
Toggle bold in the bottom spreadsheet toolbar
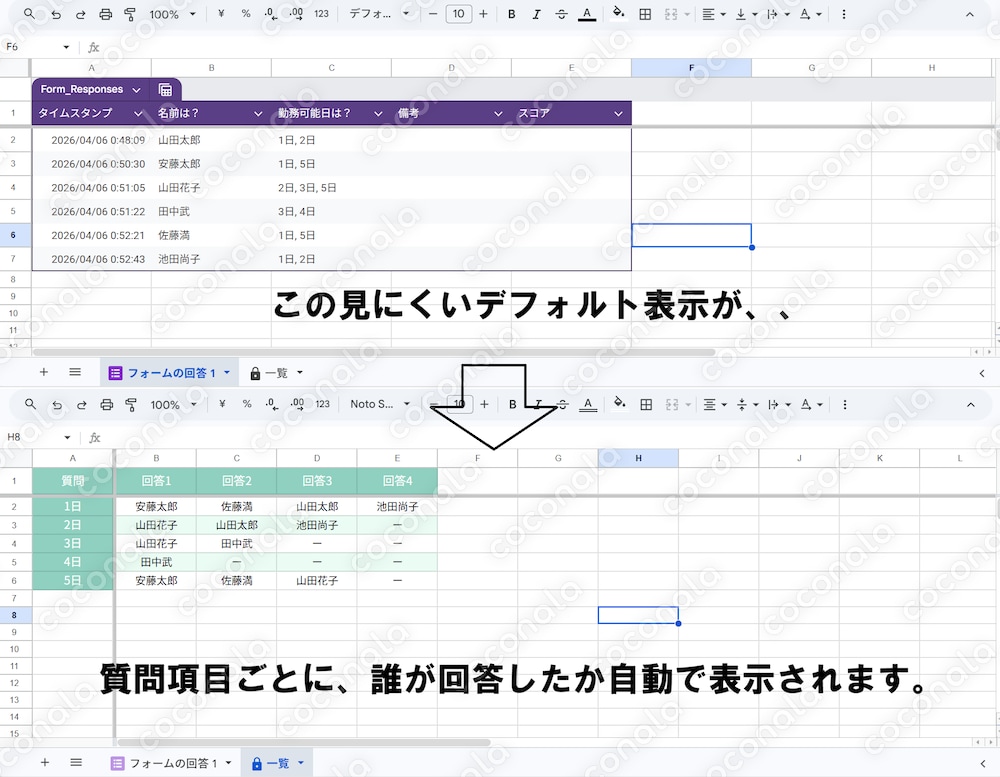coord(512,404)
